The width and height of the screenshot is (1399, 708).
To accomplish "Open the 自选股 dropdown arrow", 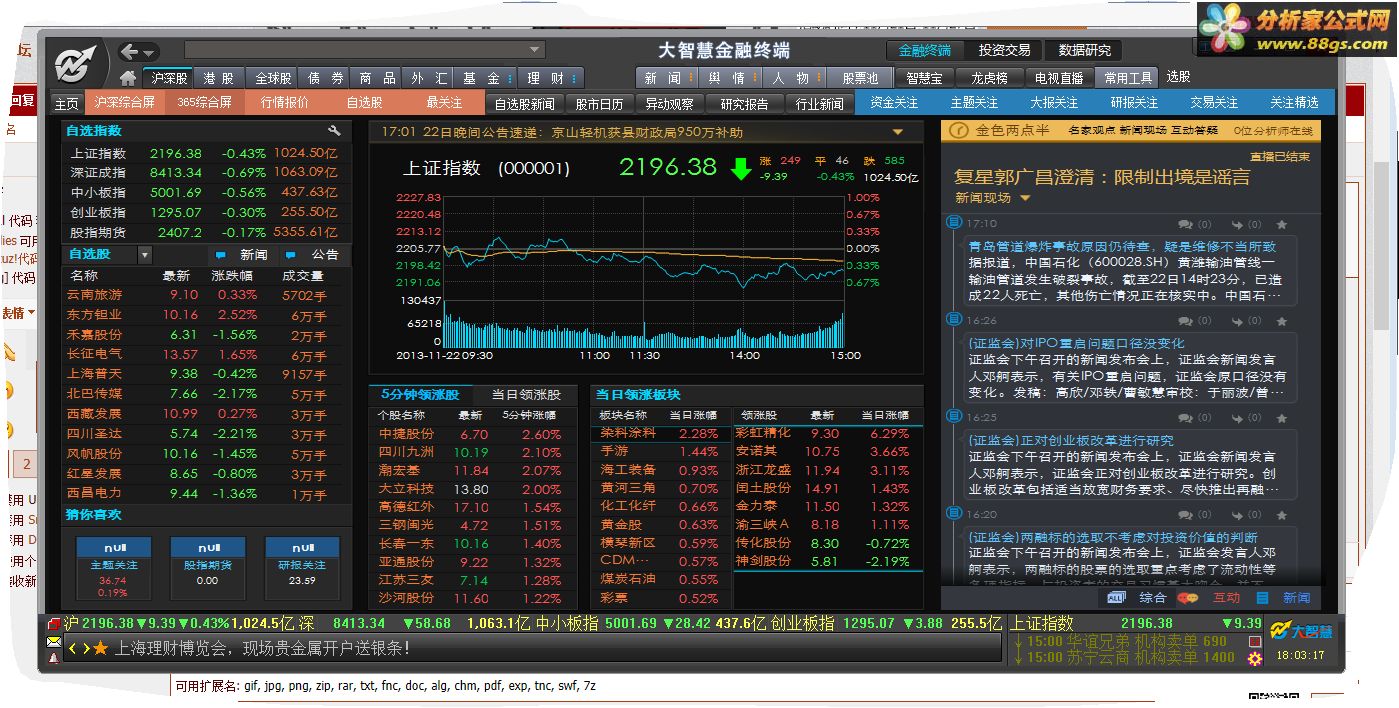I will coord(145,255).
